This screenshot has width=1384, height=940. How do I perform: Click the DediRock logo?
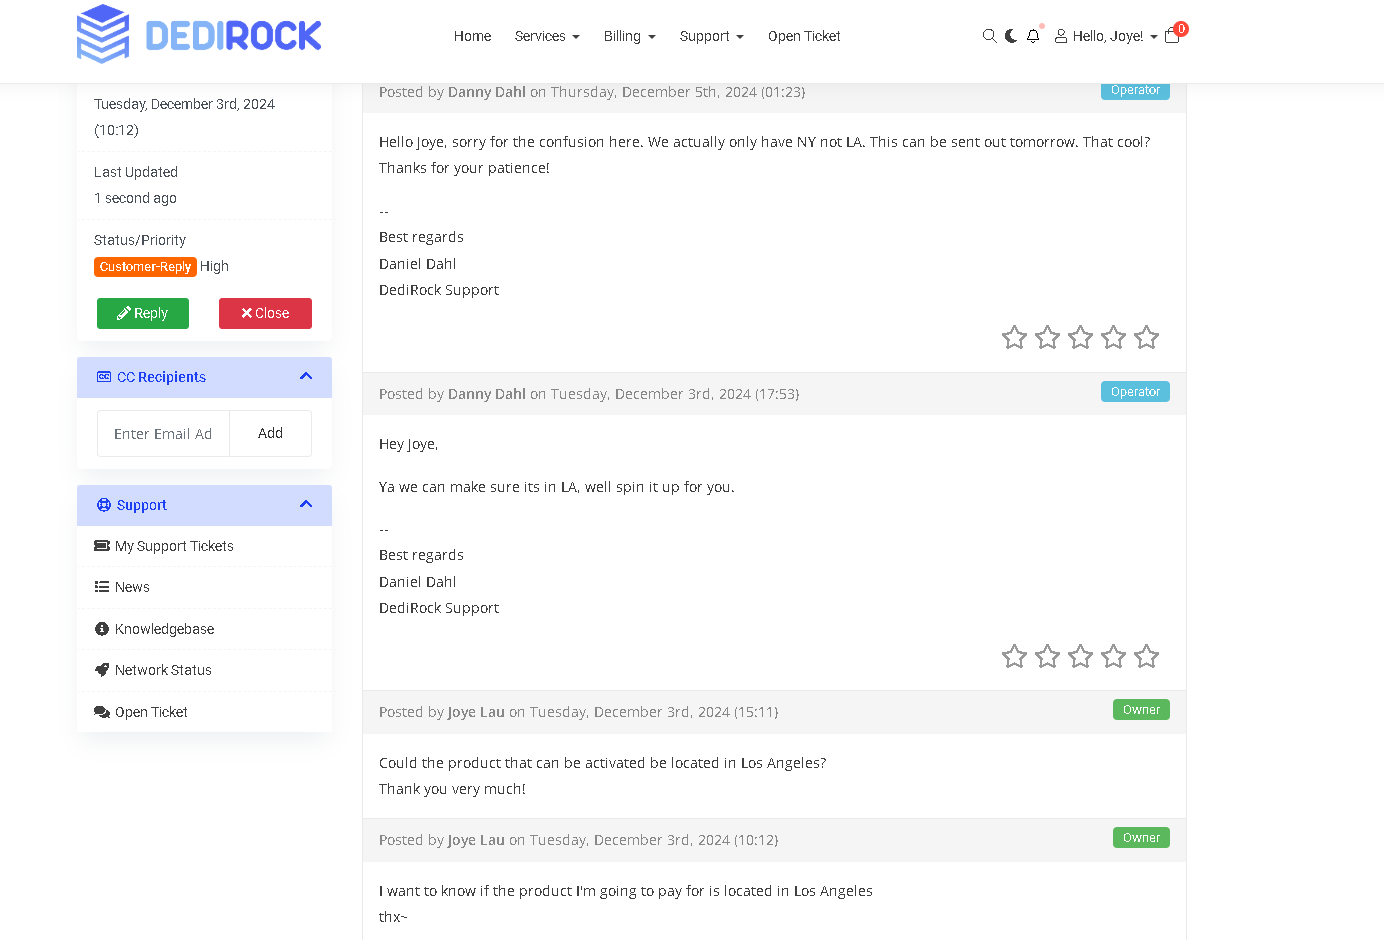[x=199, y=35]
